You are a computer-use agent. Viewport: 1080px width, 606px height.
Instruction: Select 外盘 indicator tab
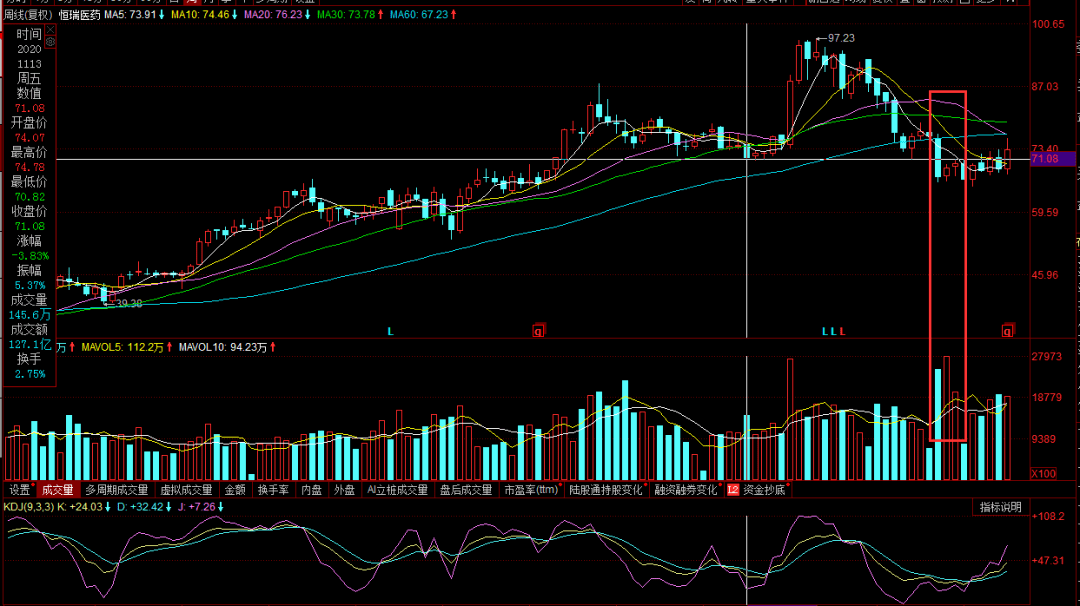[x=344, y=490]
